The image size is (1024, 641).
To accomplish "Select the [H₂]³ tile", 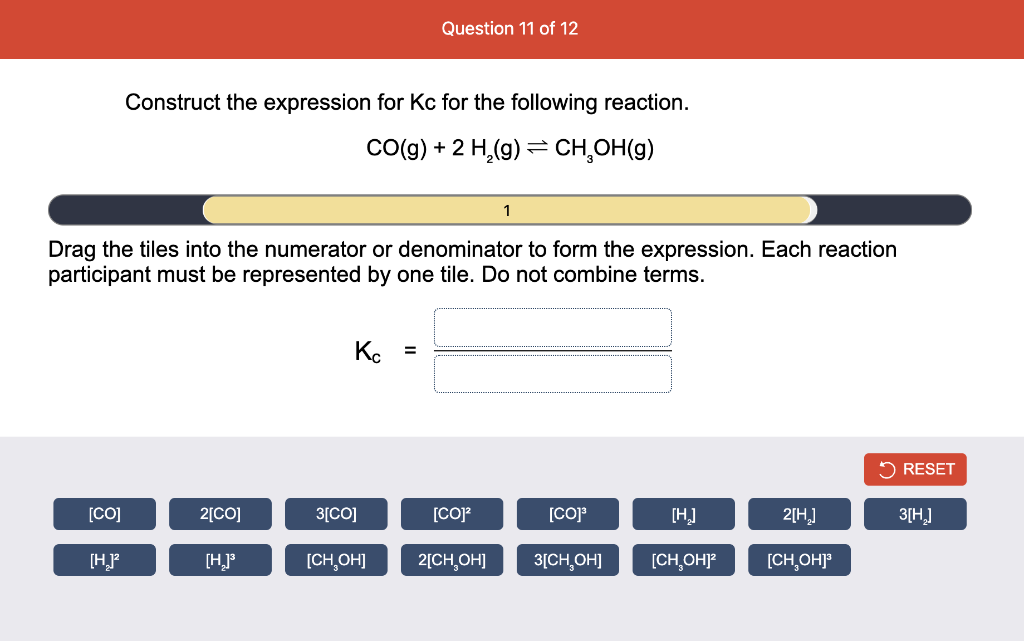I will point(220,559).
